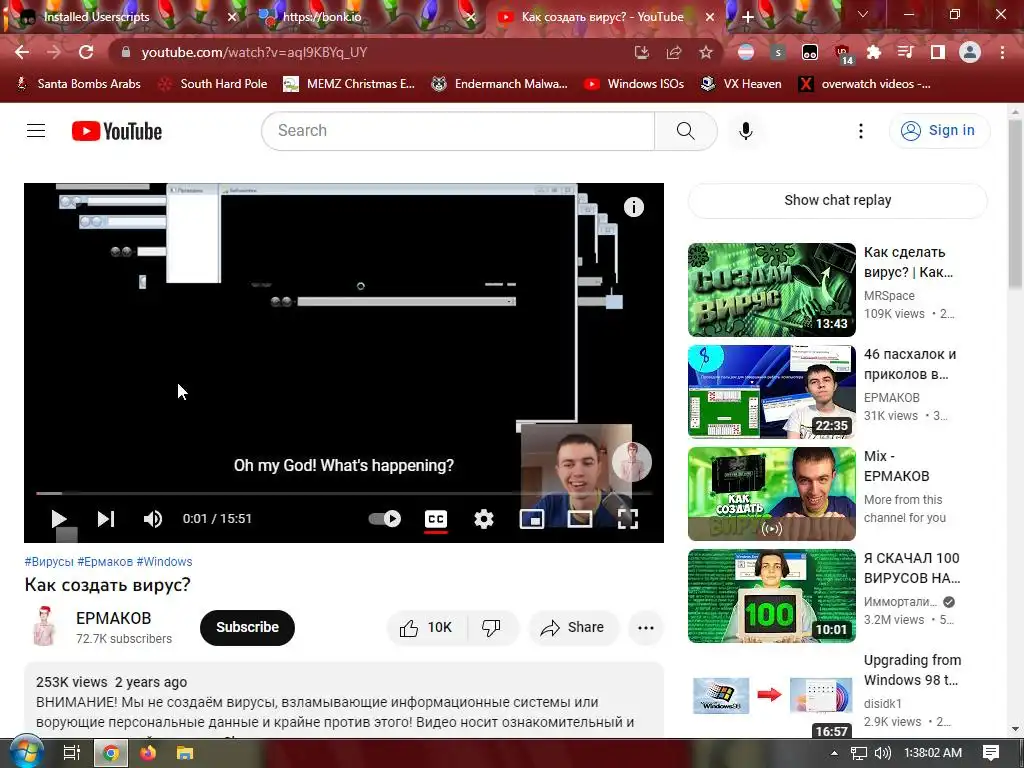
Task: Toggle browser side panel
Action: pyautogui.click(x=938, y=52)
